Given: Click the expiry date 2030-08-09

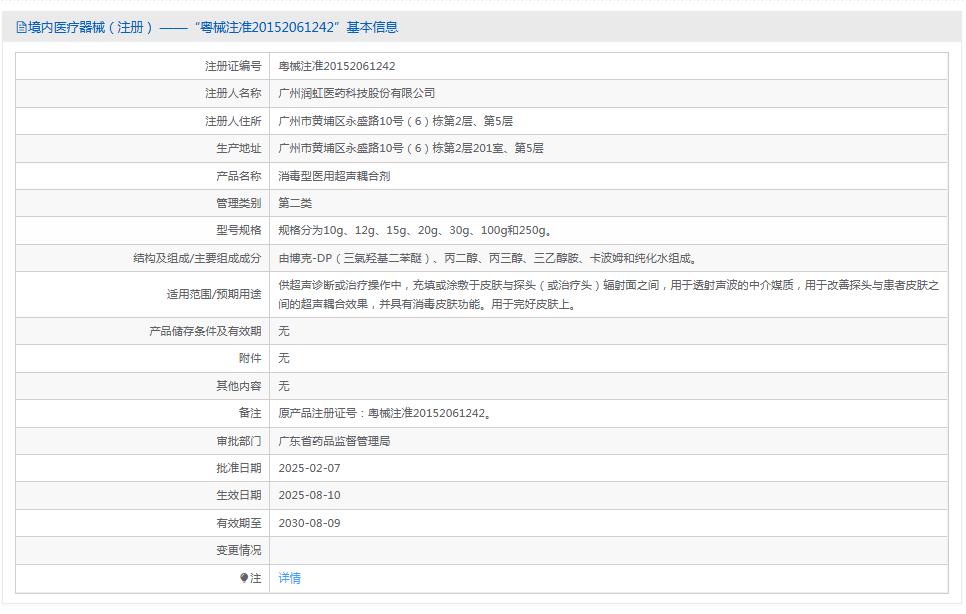Looking at the screenshot, I should coord(309,523).
